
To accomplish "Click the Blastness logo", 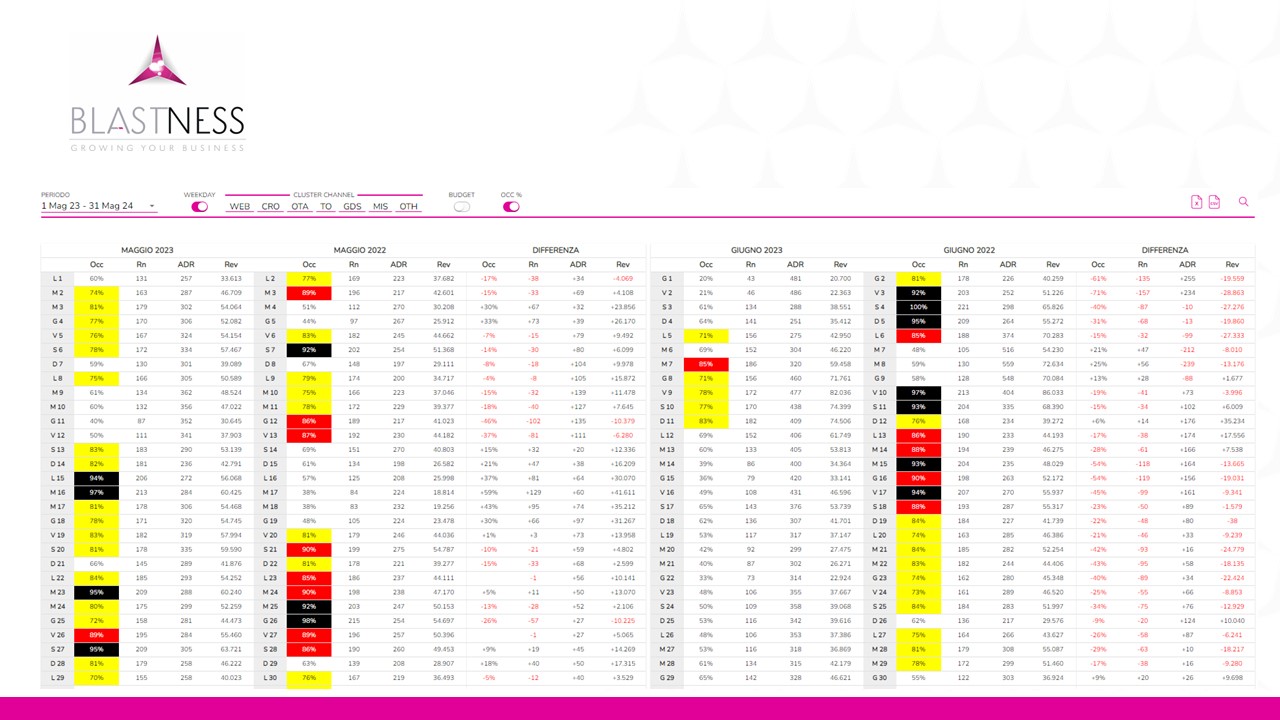I will coord(157,95).
